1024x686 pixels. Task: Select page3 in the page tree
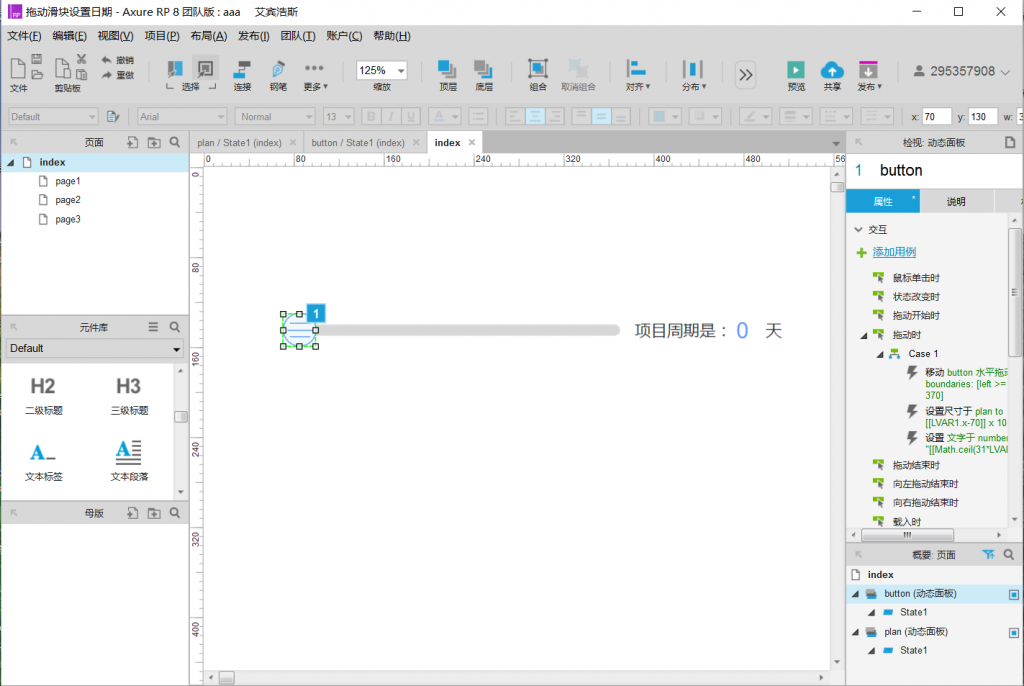click(x=68, y=220)
